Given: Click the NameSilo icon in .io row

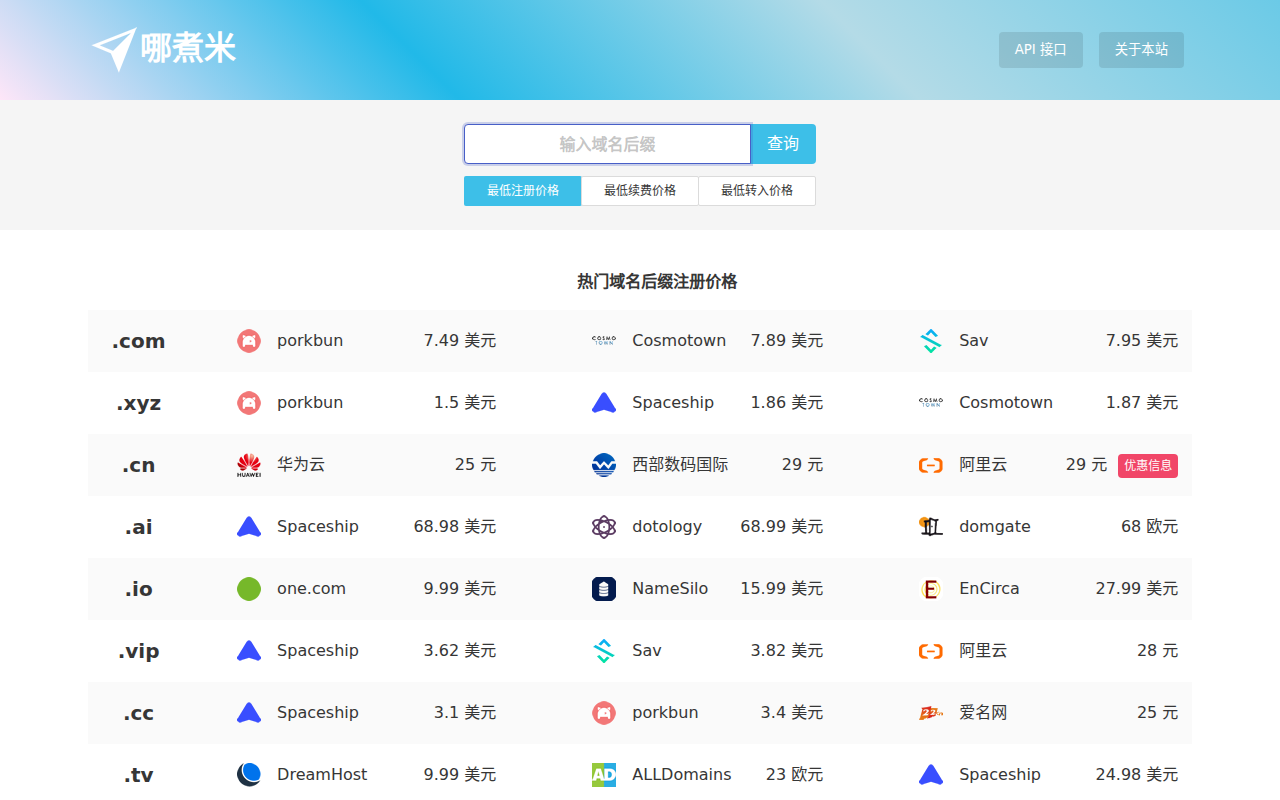Looking at the screenshot, I should tap(603, 589).
